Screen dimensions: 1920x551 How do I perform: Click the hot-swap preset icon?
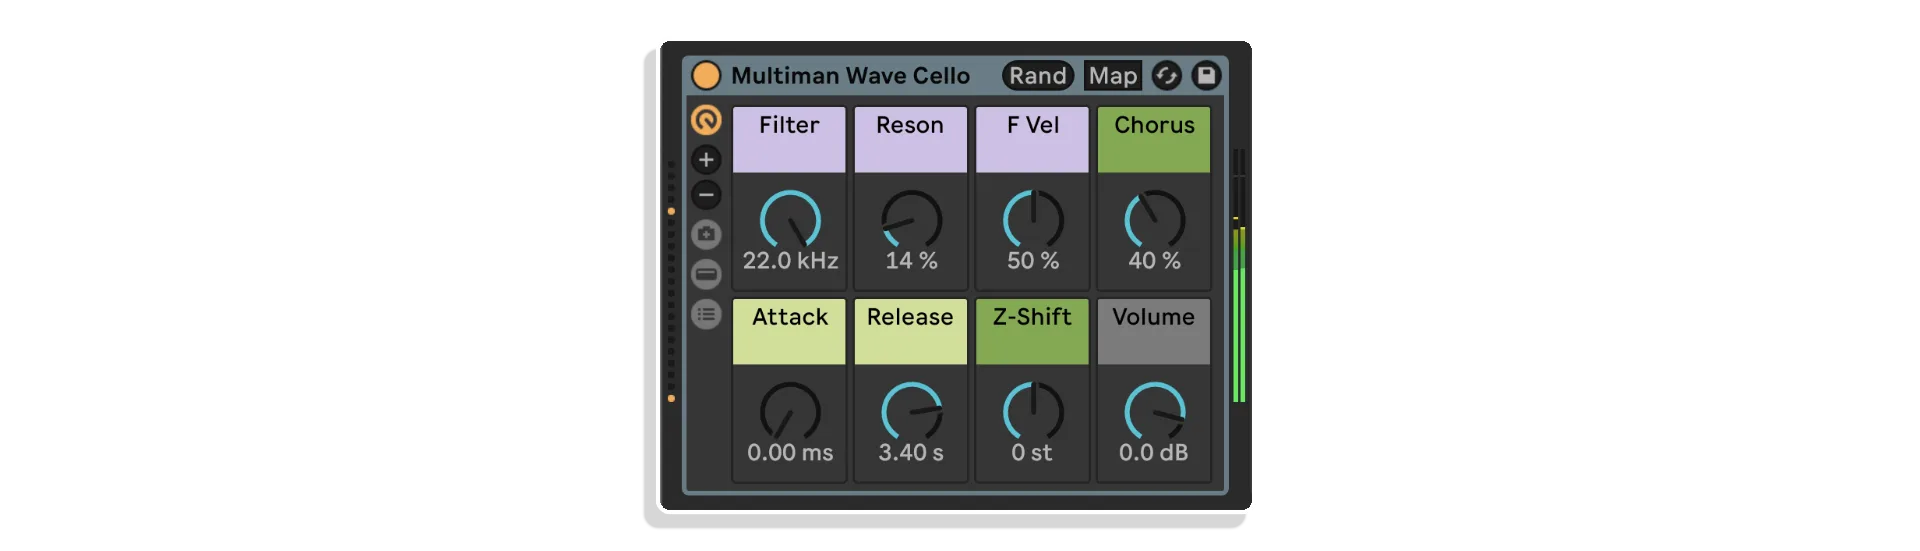[x=1166, y=76]
